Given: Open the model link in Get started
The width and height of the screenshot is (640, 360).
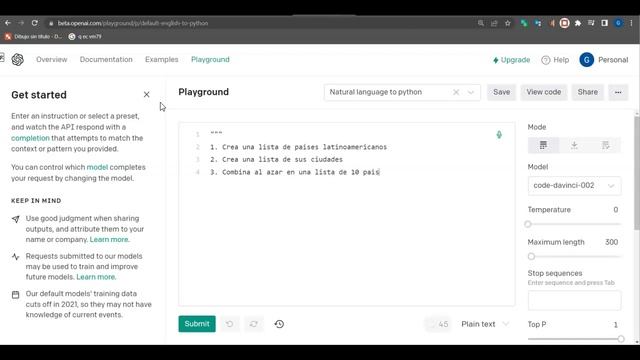Looking at the screenshot, I should 97,167.
